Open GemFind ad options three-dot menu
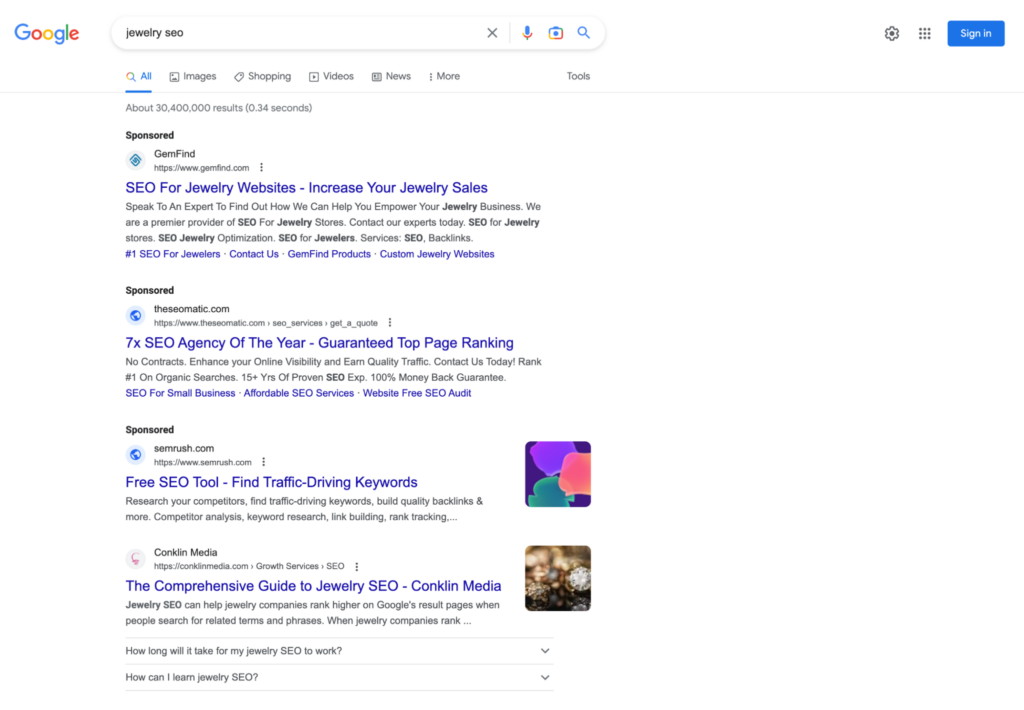1024x710 pixels. click(261, 168)
